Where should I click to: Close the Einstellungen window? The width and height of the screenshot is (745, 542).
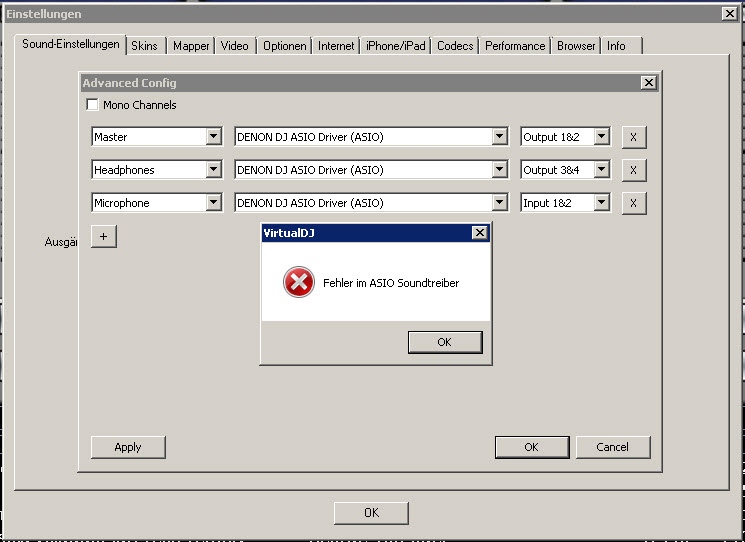coord(730,14)
